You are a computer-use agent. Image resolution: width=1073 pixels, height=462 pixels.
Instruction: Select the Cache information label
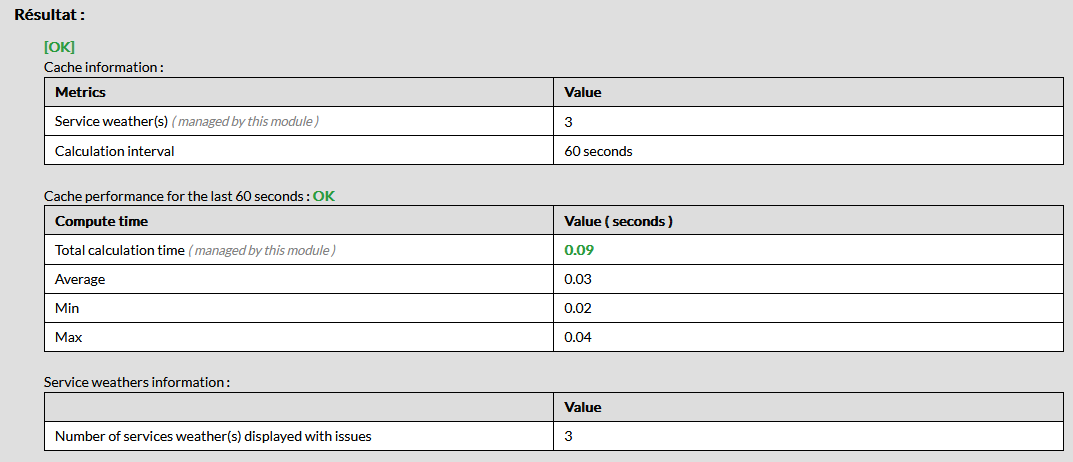103,67
